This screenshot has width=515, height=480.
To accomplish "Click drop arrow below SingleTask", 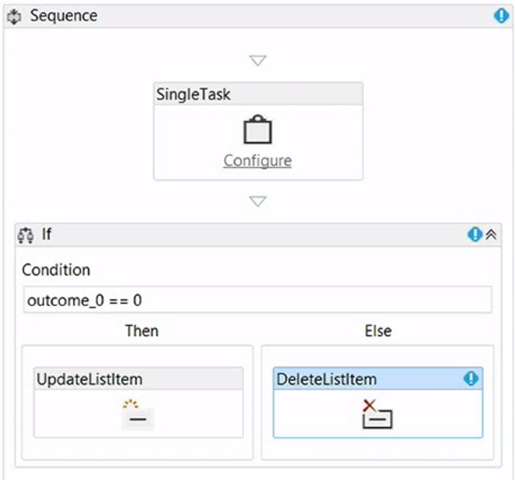I will 258,201.
